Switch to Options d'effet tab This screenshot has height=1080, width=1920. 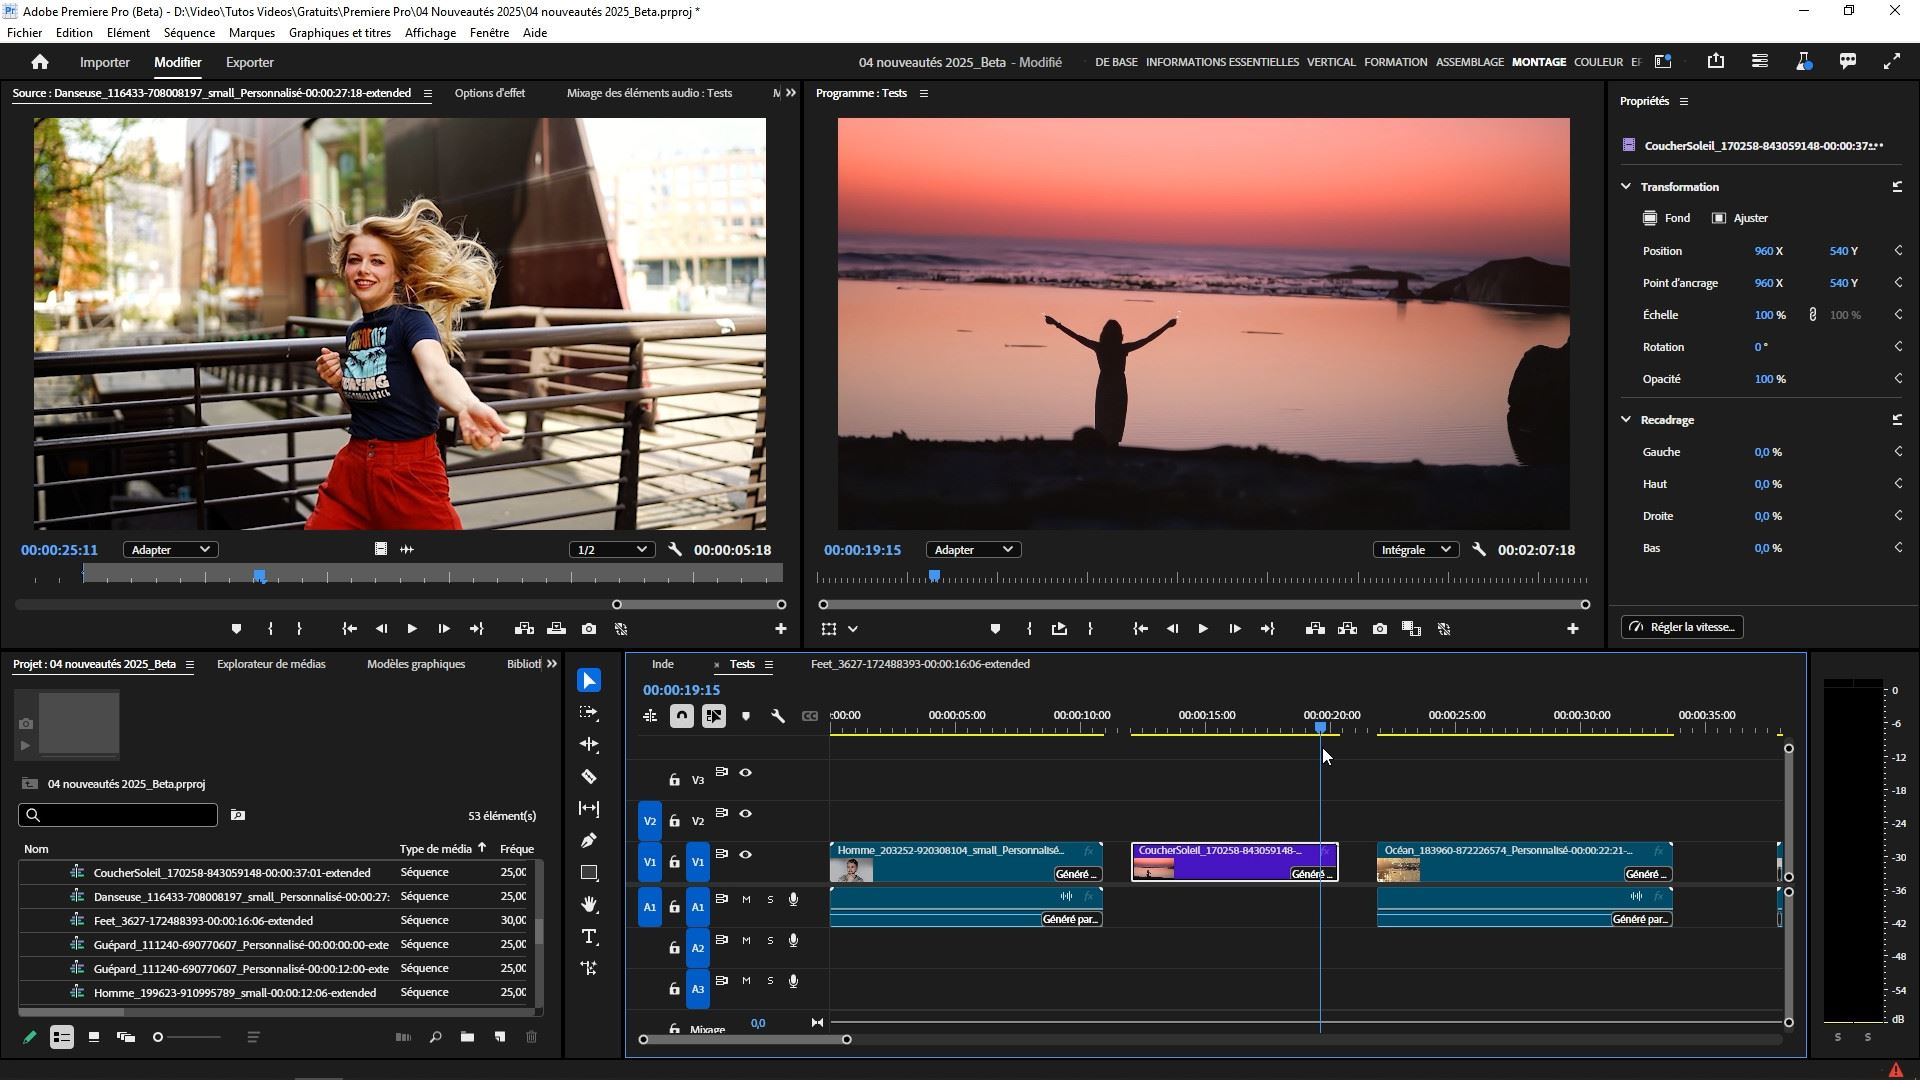(490, 93)
